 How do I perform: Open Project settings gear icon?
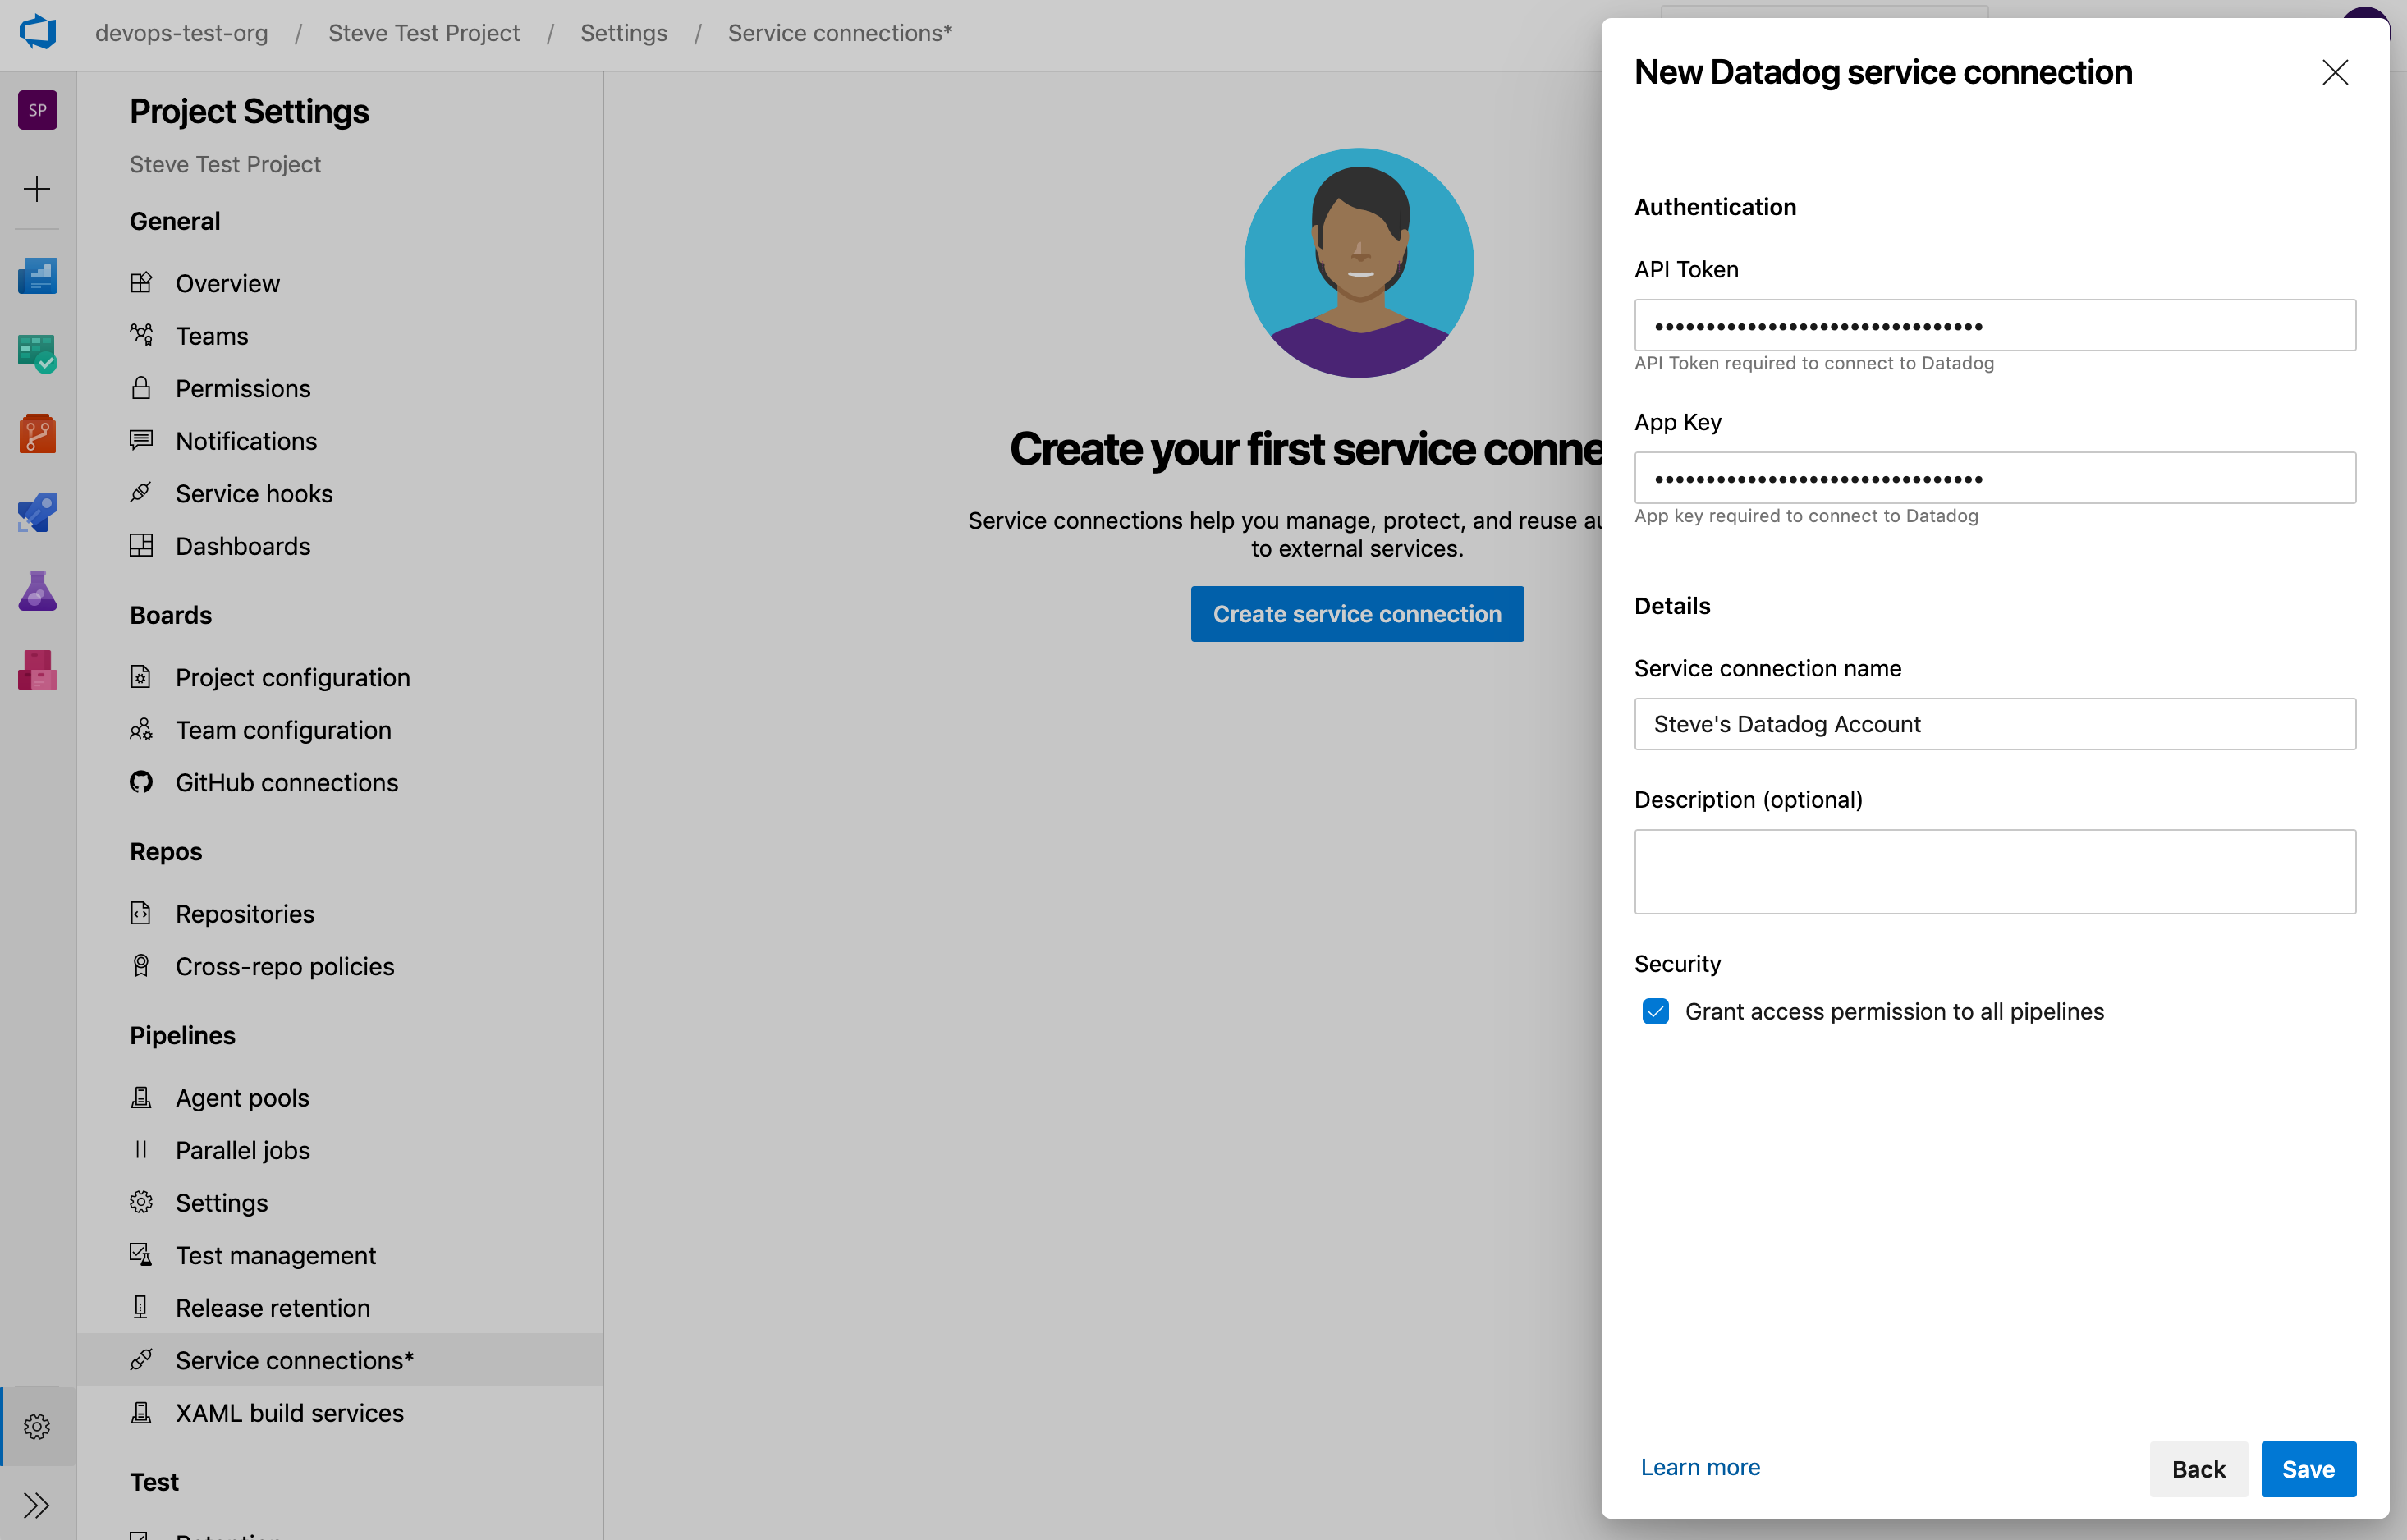pos(37,1427)
